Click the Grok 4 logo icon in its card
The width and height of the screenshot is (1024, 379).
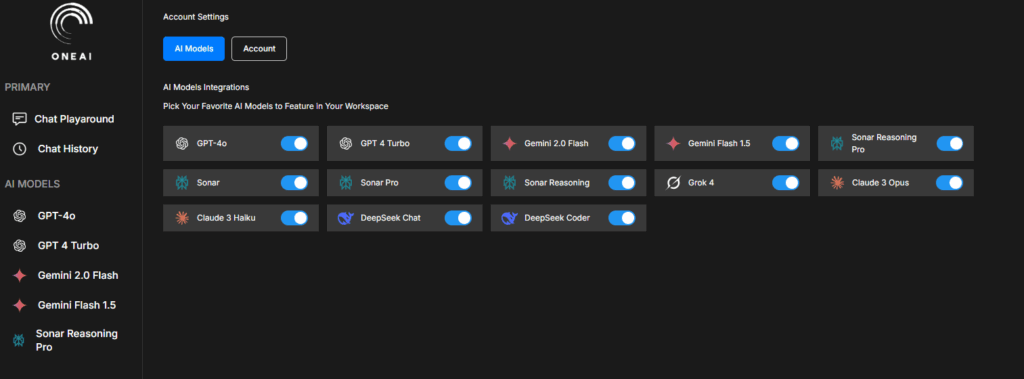pos(673,183)
